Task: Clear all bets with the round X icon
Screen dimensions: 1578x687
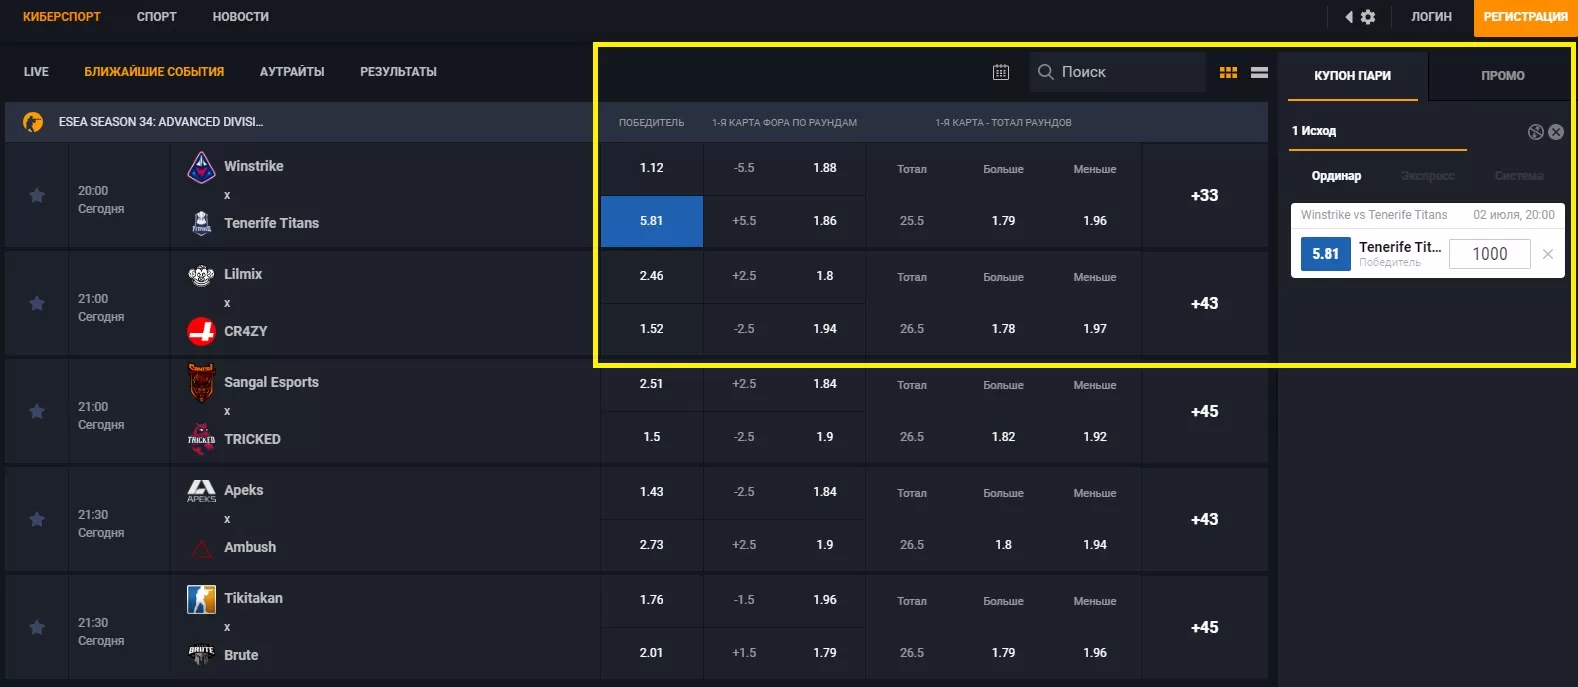Action: click(x=1556, y=132)
